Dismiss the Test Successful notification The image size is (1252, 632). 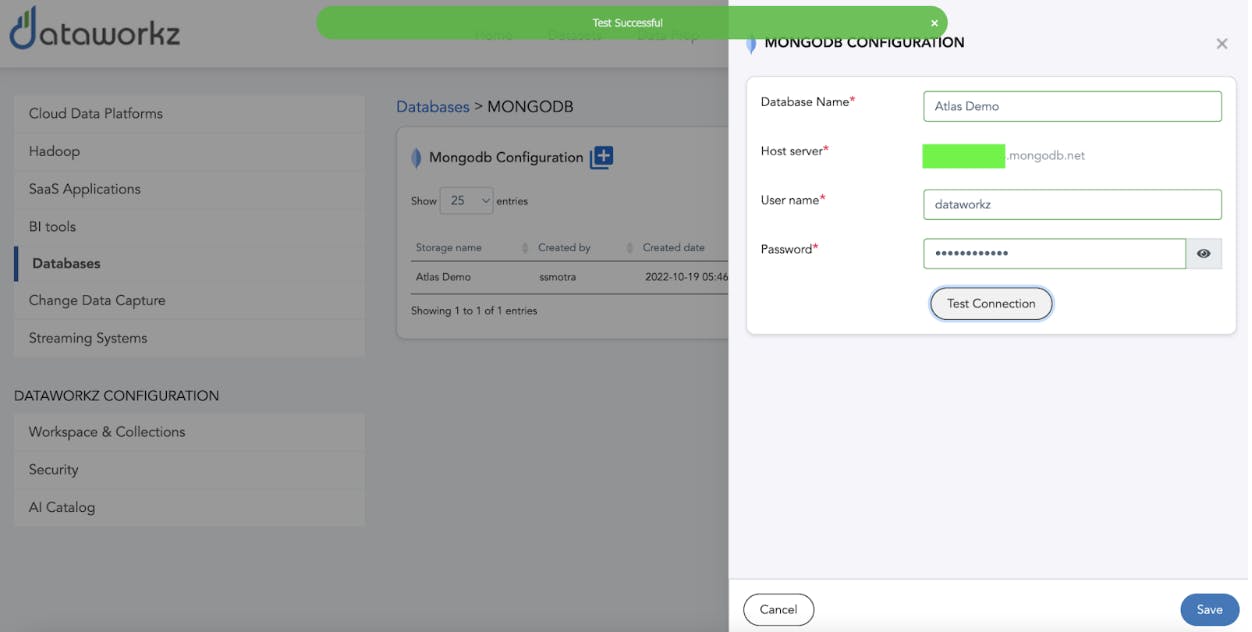933,22
